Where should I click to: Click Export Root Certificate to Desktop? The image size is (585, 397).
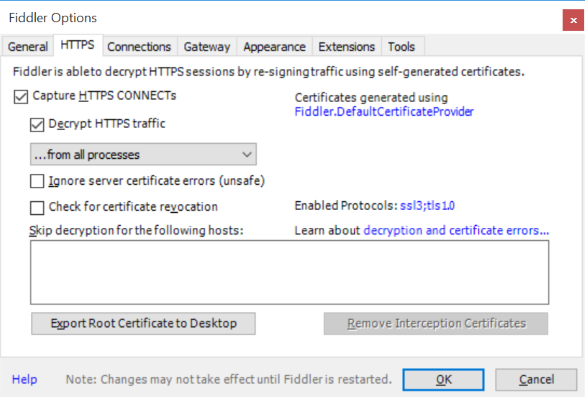click(x=144, y=323)
